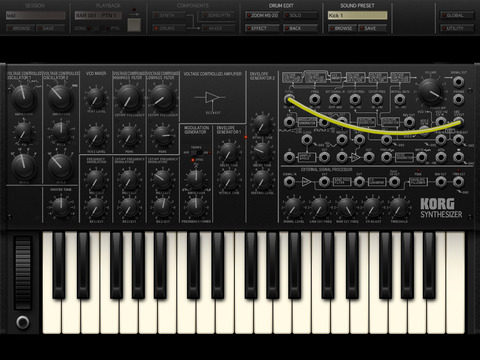The height and width of the screenshot is (360, 480).
Task: Switch to the DRUMS component
Action: (x=168, y=28)
